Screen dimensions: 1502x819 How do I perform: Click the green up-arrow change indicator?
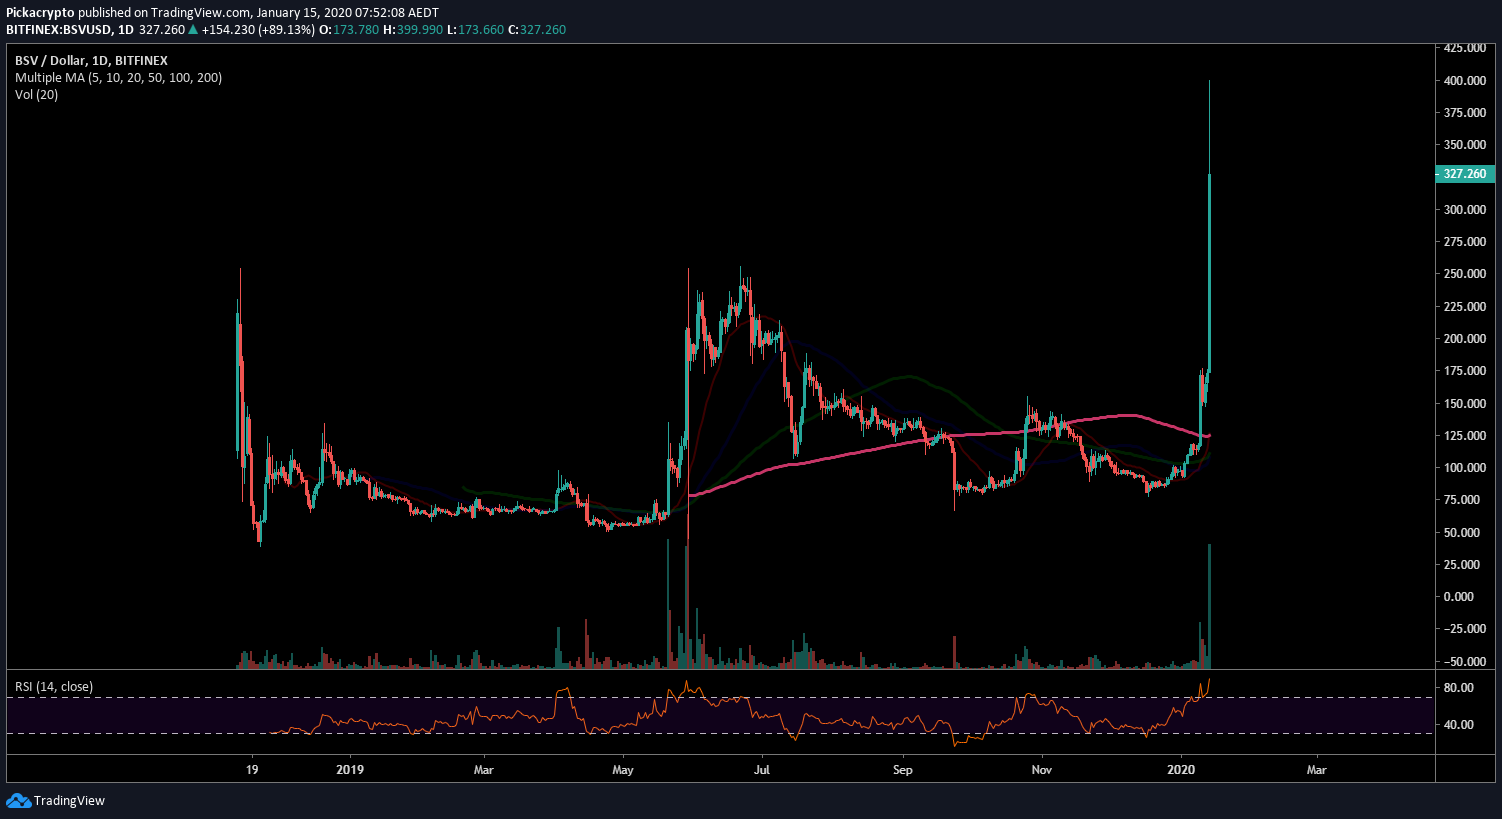coord(193,30)
